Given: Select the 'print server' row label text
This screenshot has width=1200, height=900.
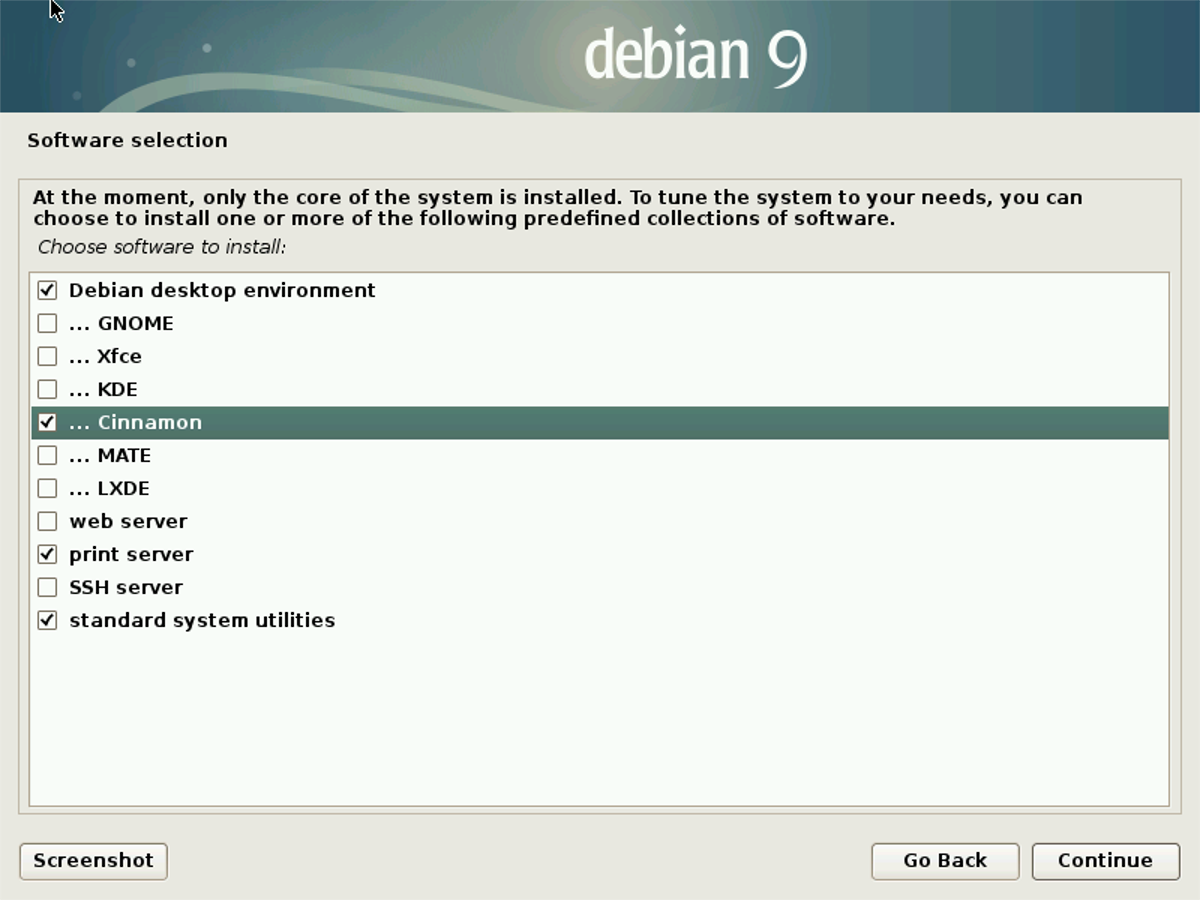Looking at the screenshot, I should (131, 555).
